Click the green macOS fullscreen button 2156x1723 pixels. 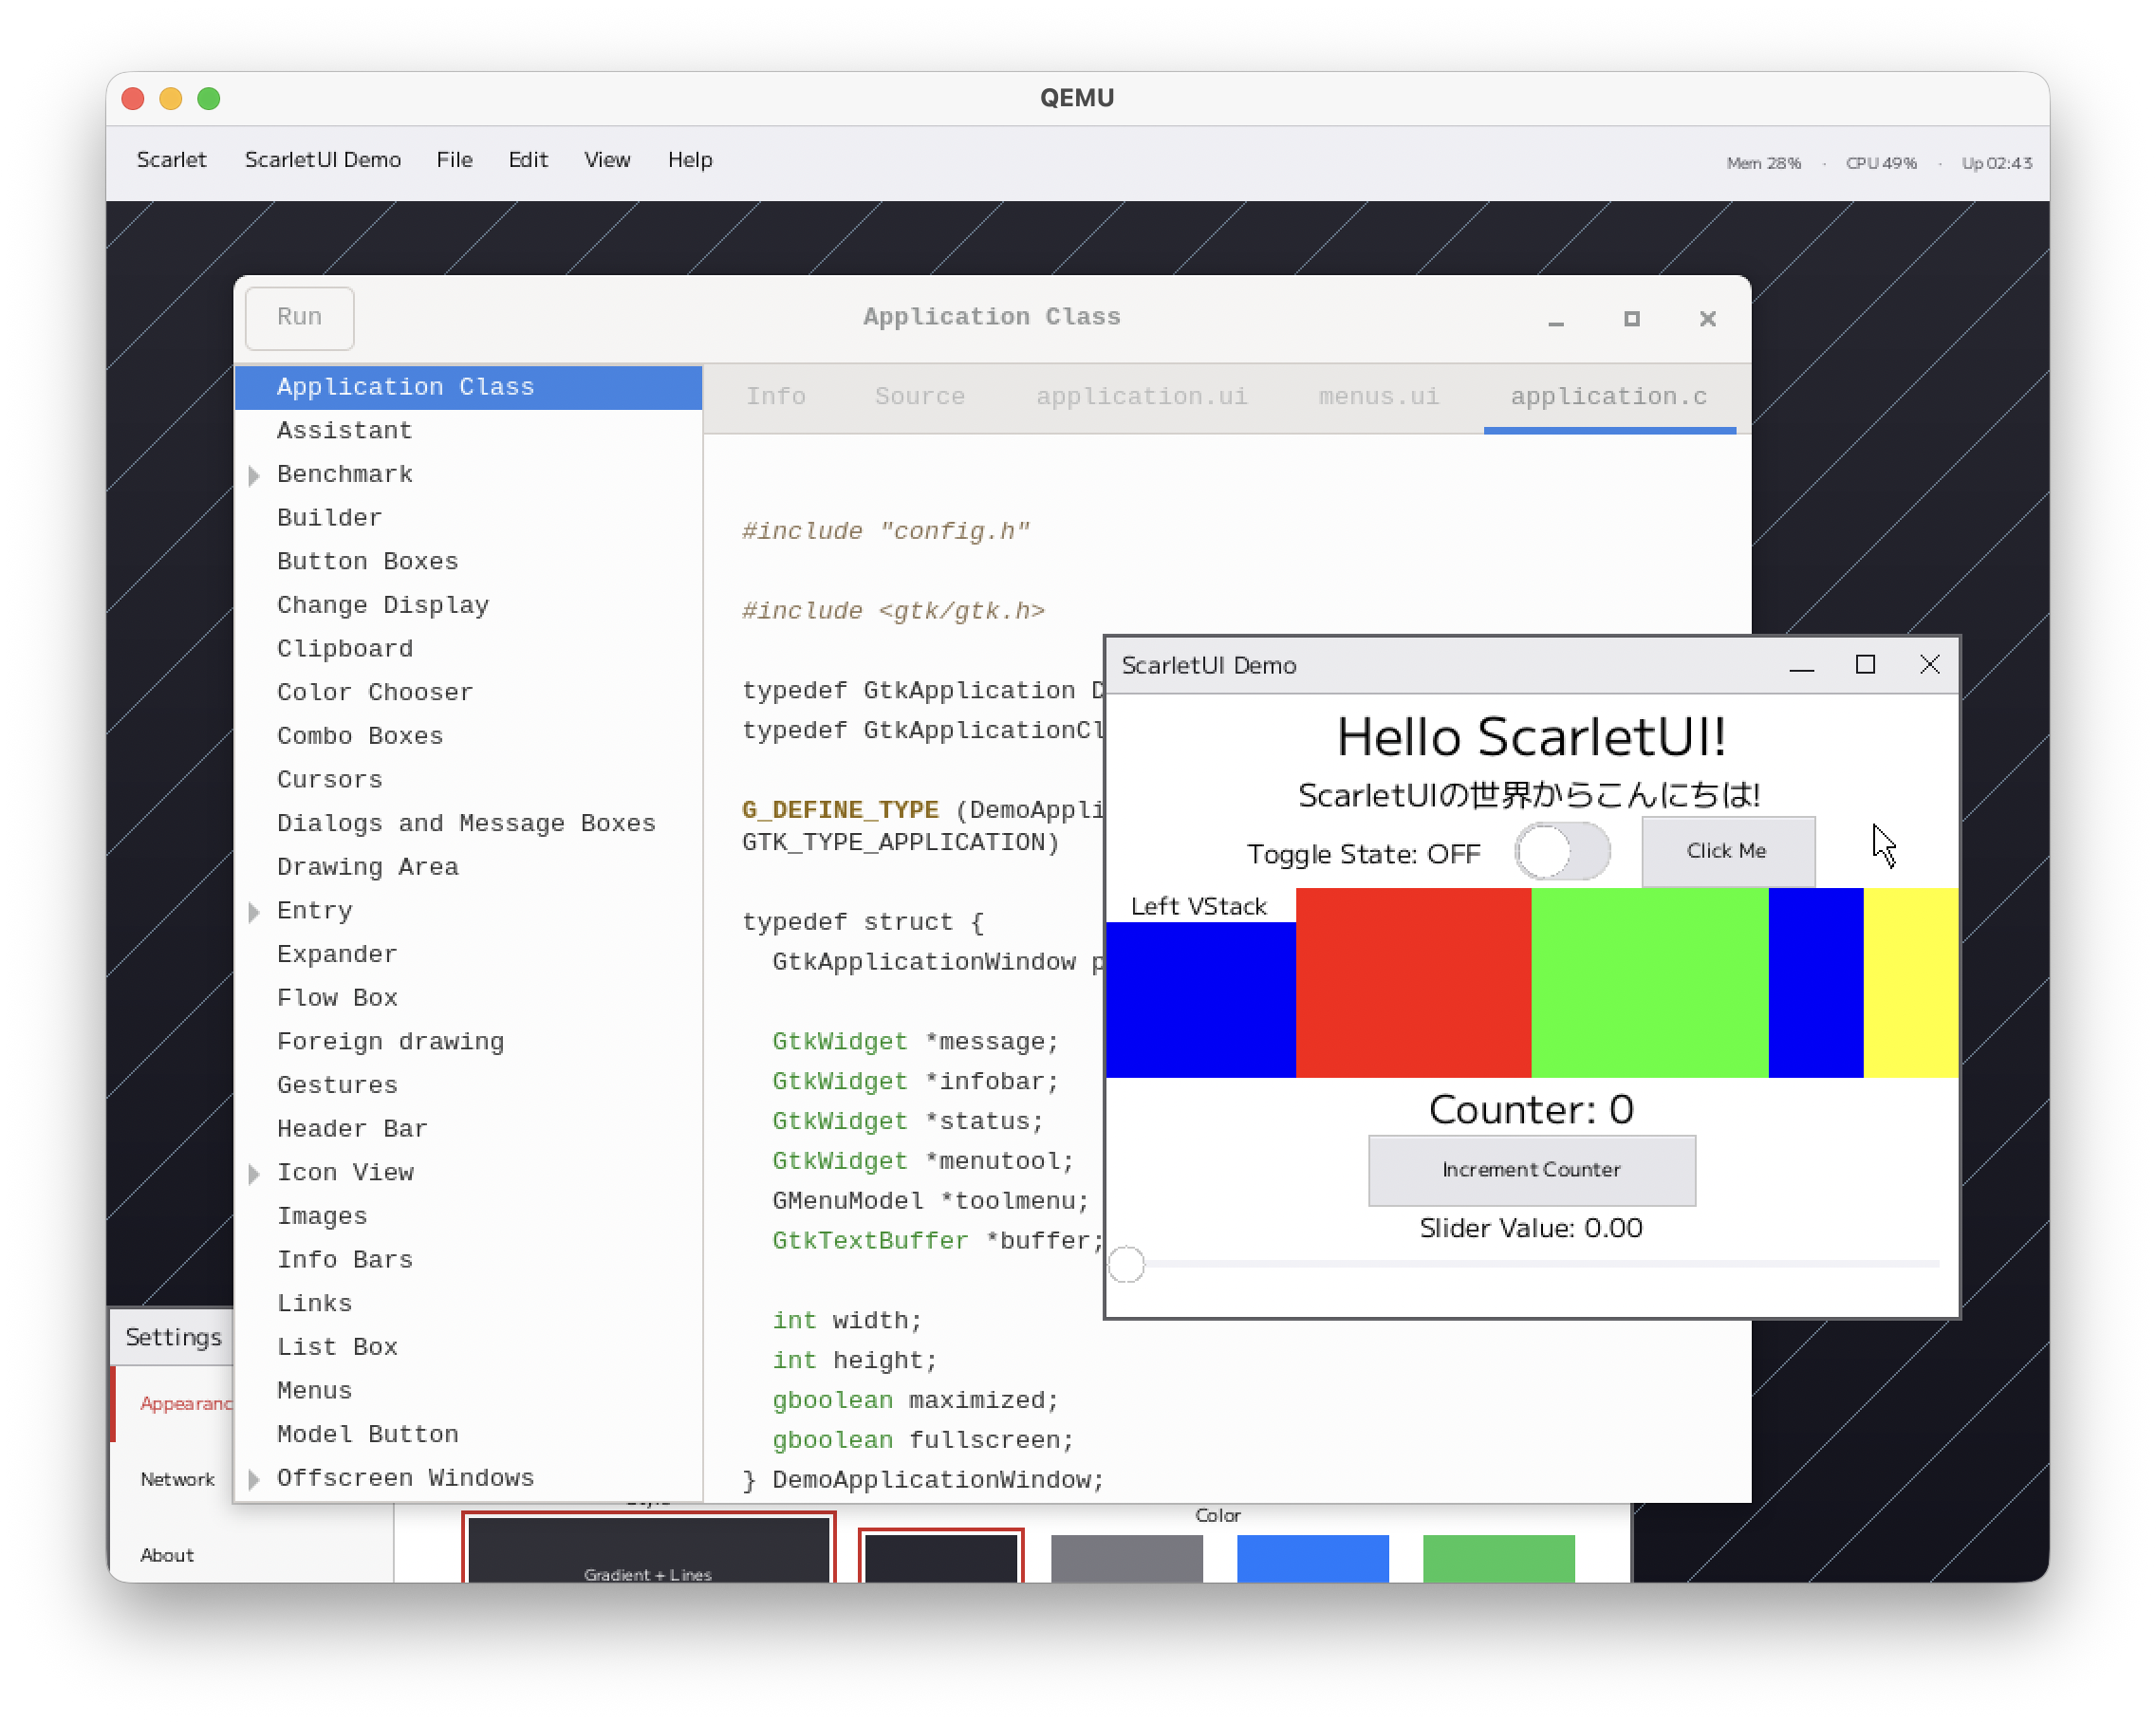pyautogui.click(x=209, y=98)
